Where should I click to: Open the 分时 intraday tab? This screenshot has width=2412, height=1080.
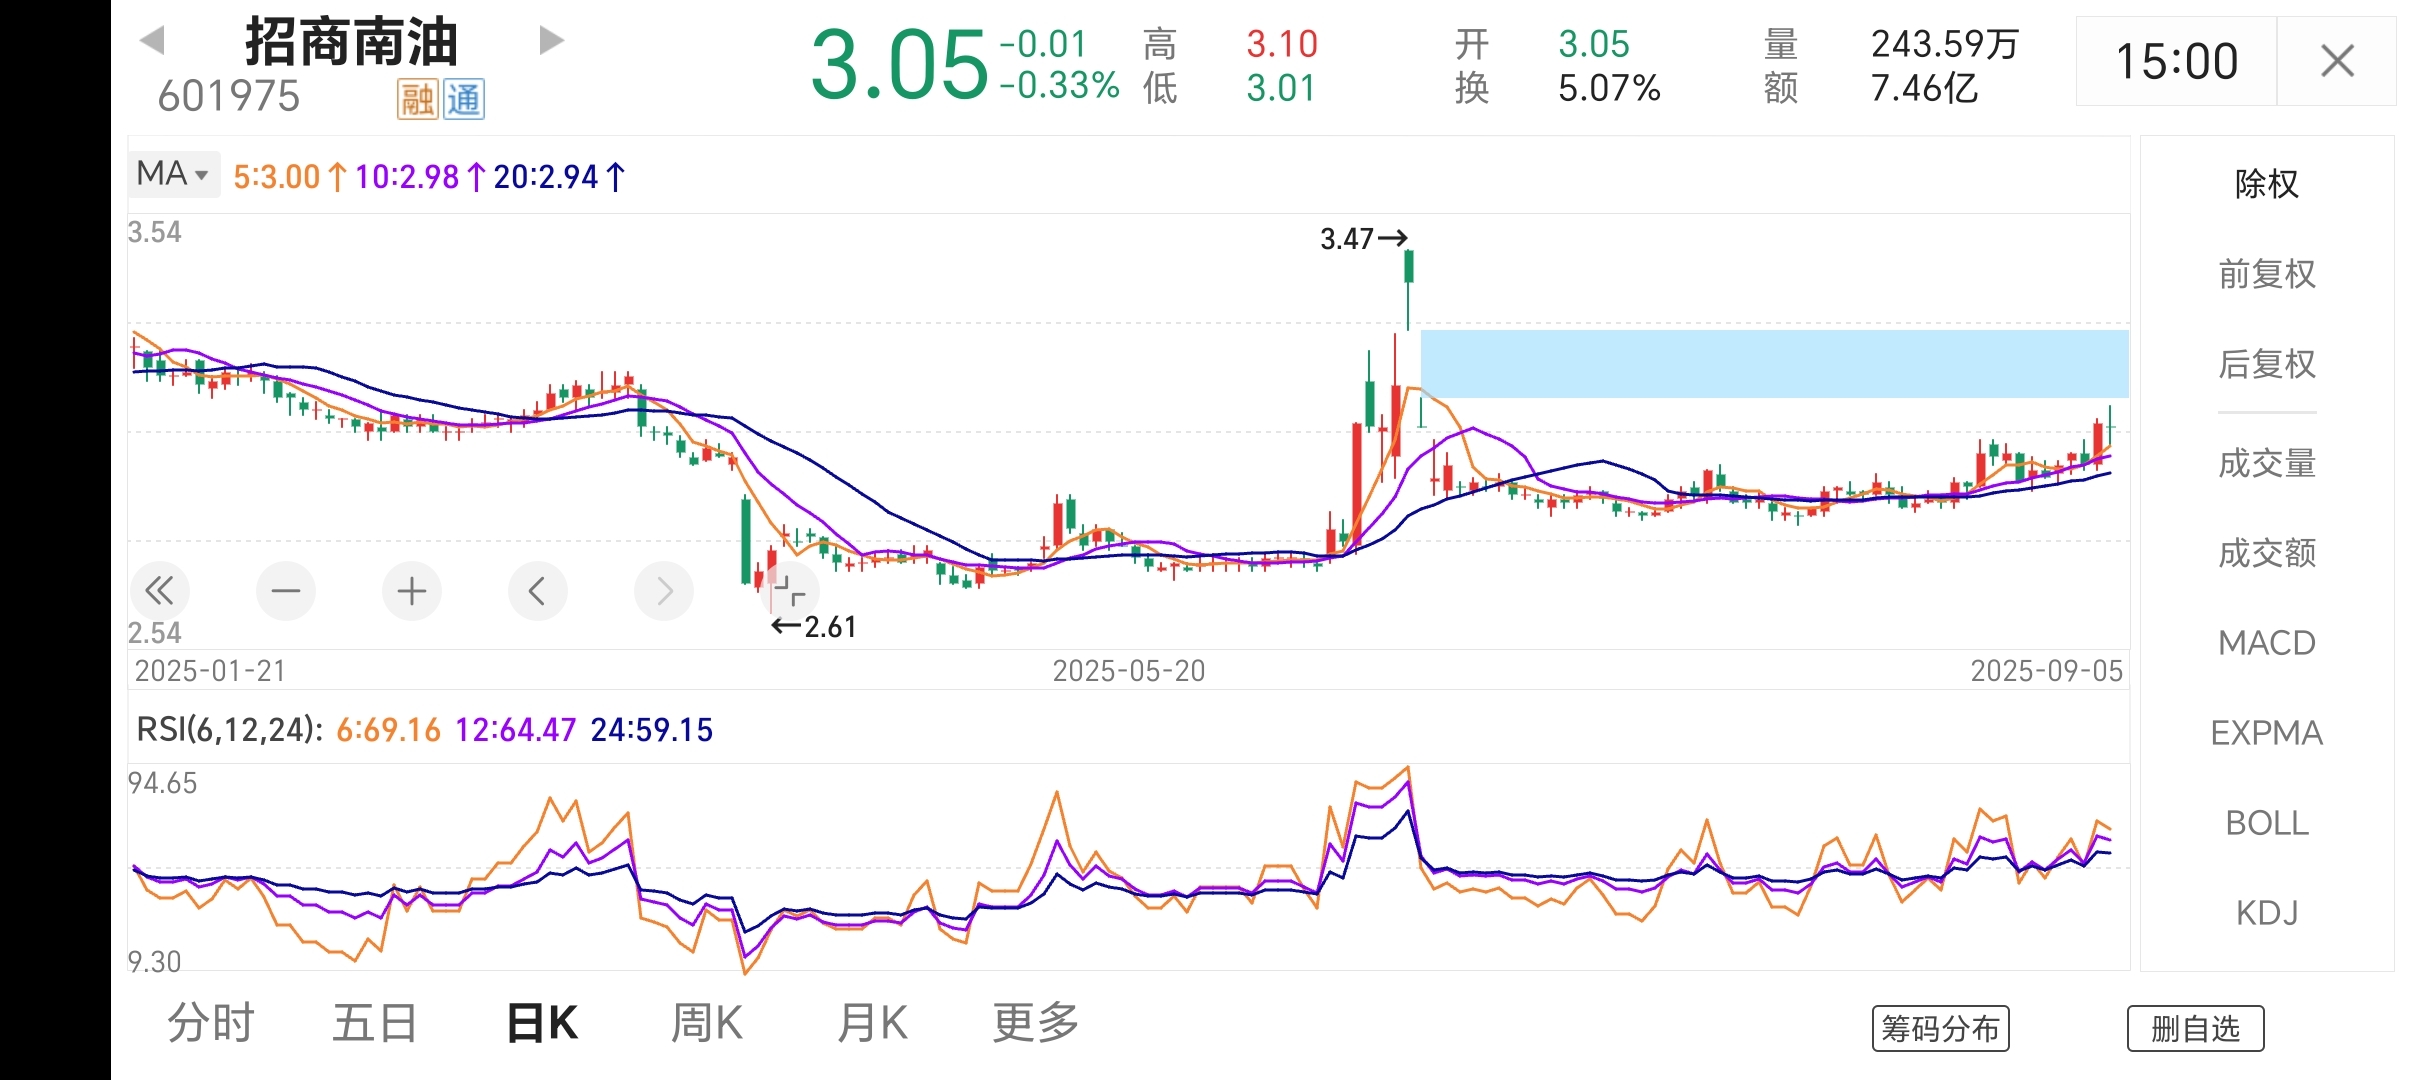211,1023
